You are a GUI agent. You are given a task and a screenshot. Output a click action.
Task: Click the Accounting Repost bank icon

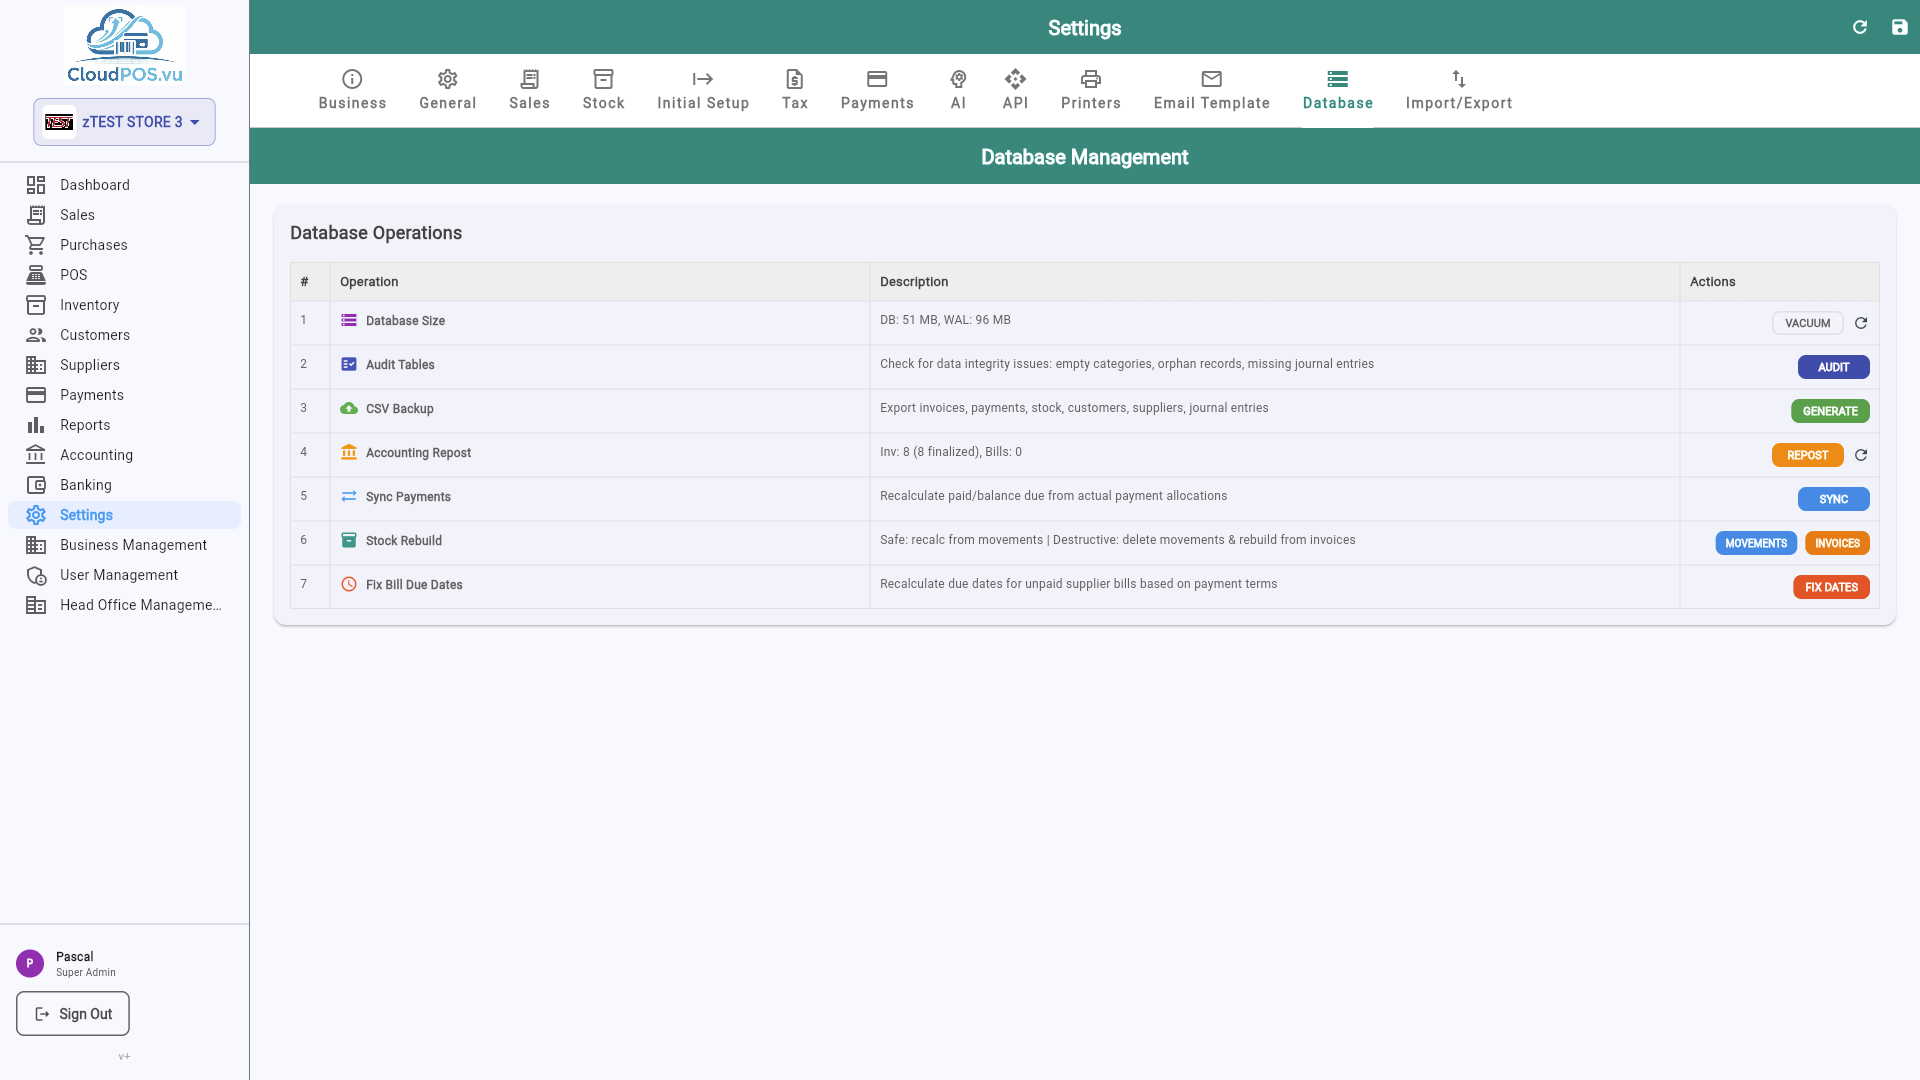pos(349,452)
